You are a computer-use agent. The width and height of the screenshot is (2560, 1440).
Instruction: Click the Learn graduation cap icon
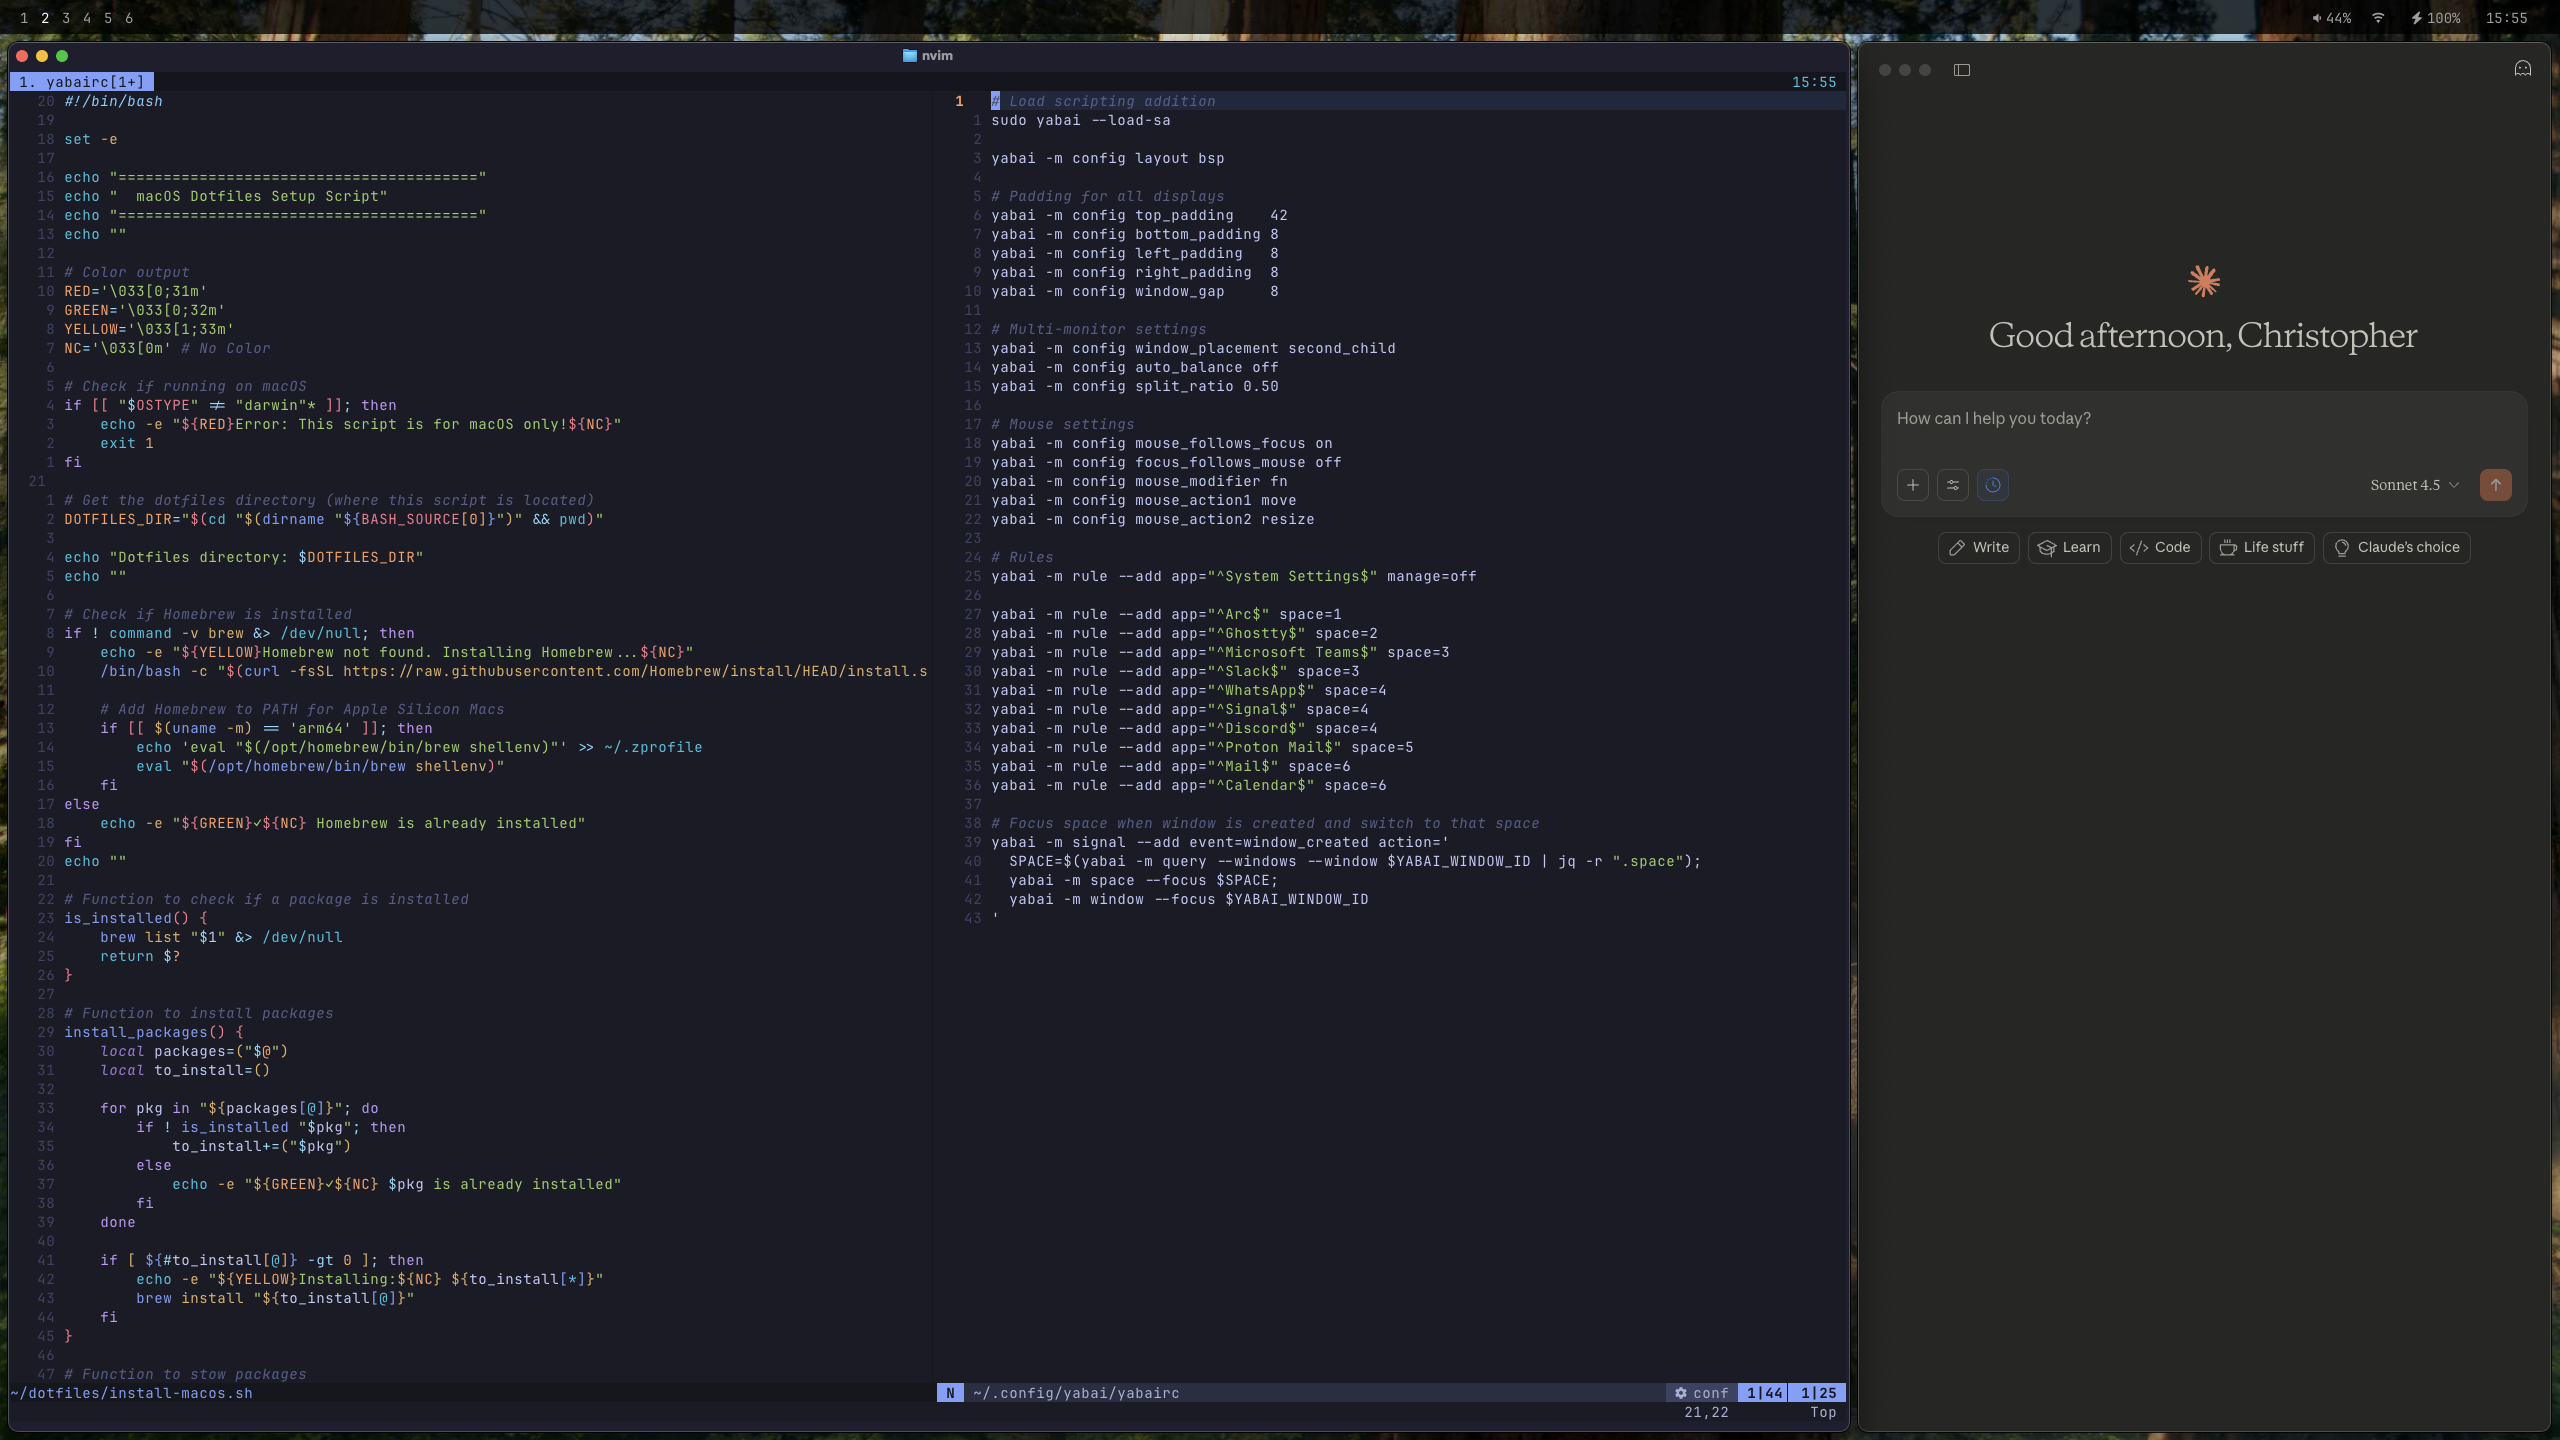click(x=2048, y=547)
